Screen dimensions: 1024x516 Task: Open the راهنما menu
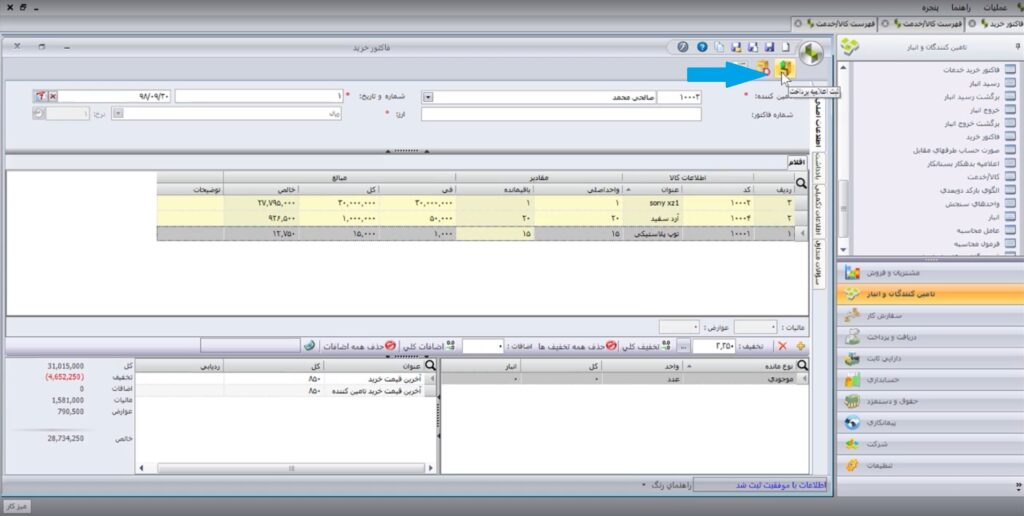(x=962, y=7)
